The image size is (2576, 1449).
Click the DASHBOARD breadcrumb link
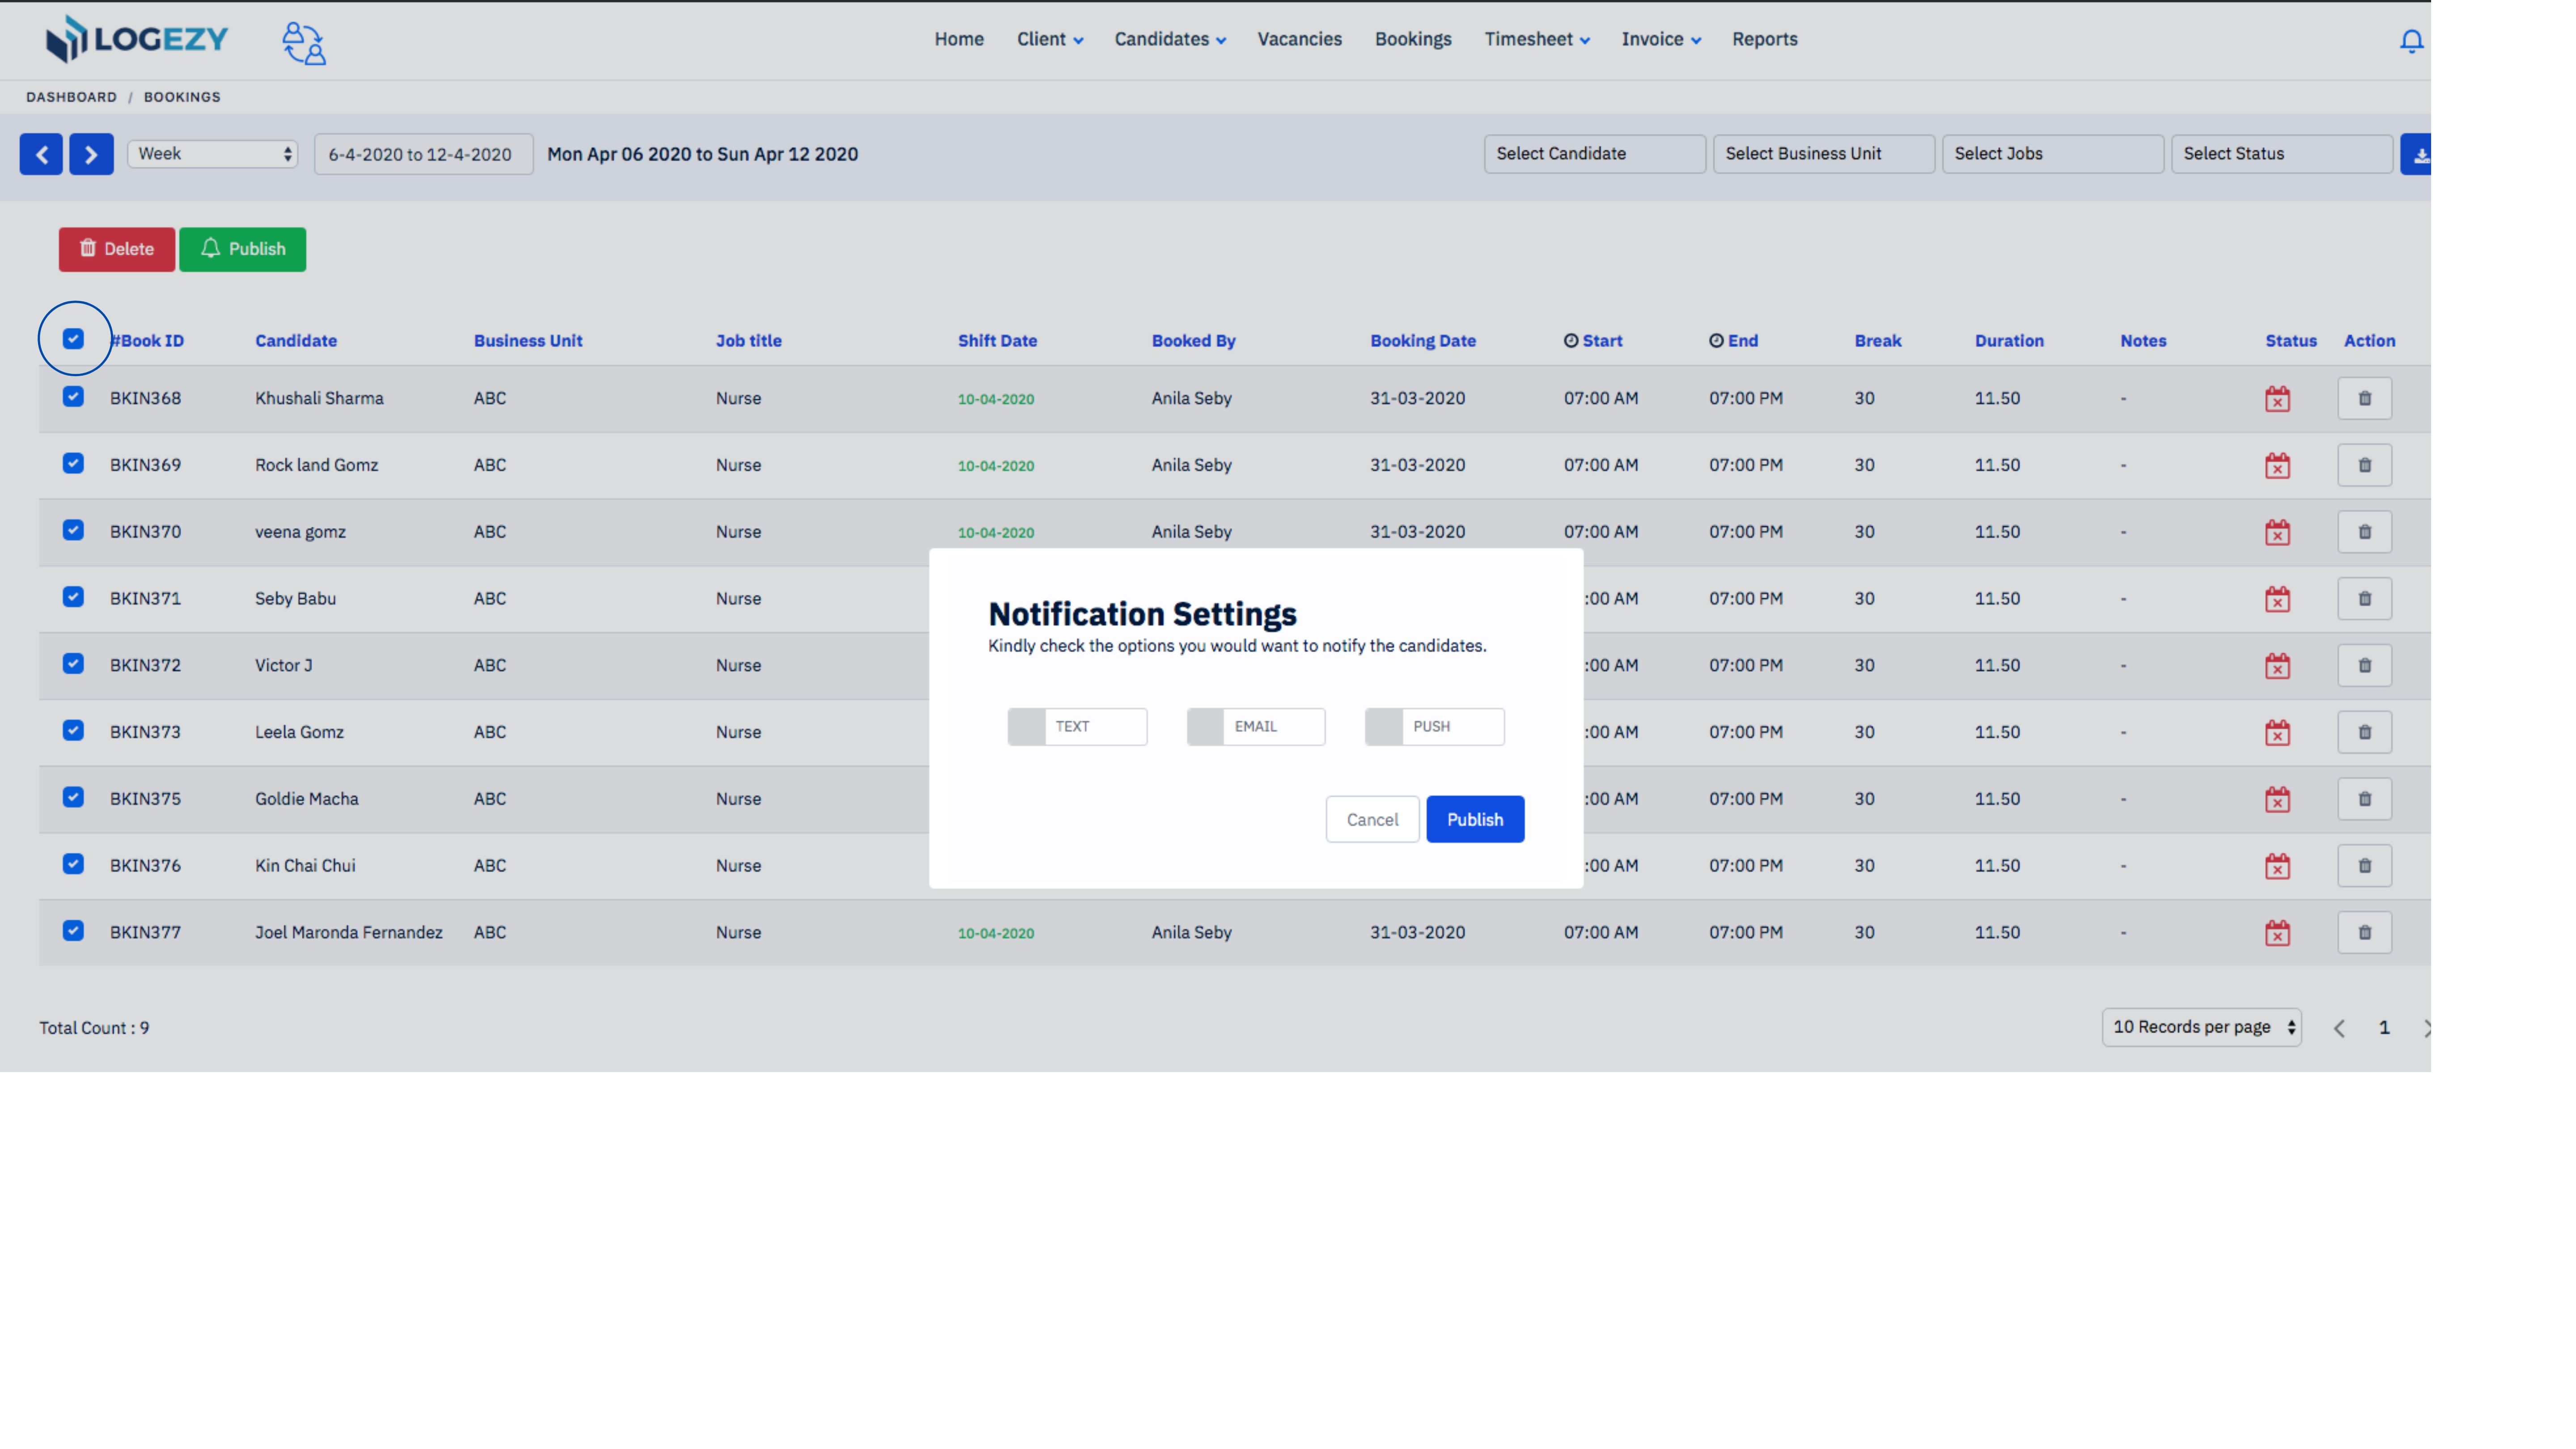point(71,97)
